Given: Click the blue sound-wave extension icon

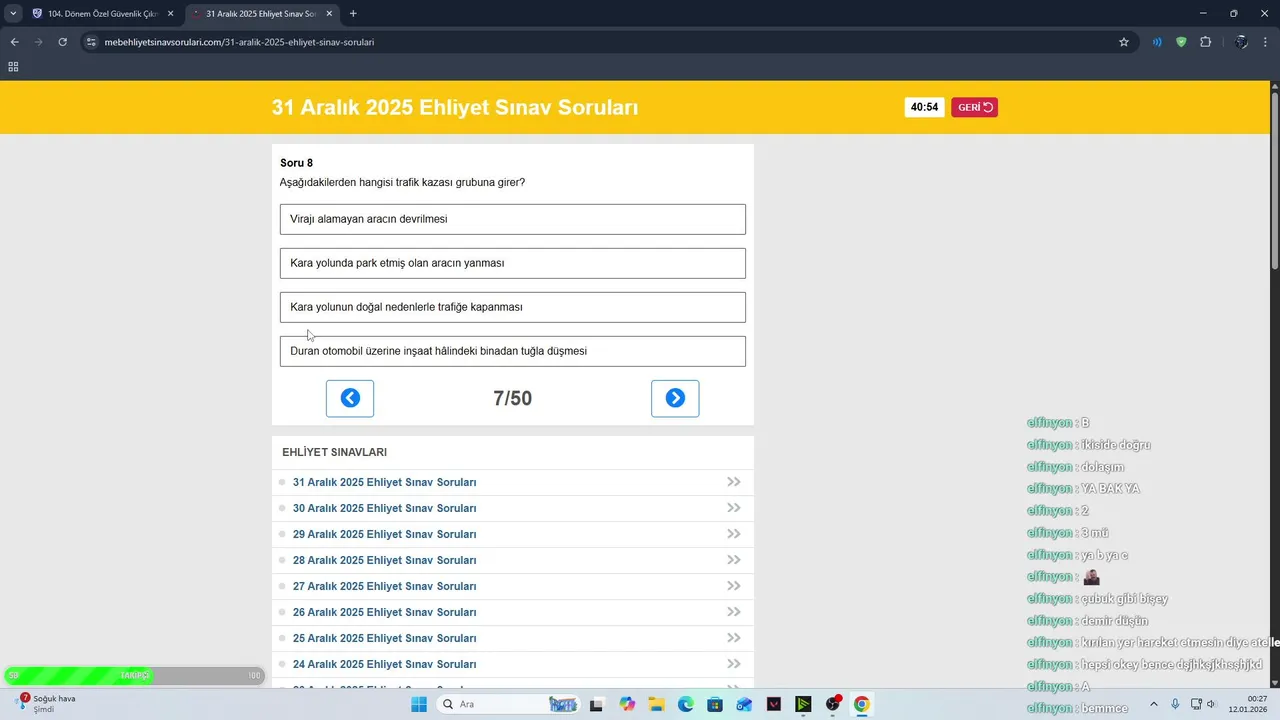Looking at the screenshot, I should 1157,42.
